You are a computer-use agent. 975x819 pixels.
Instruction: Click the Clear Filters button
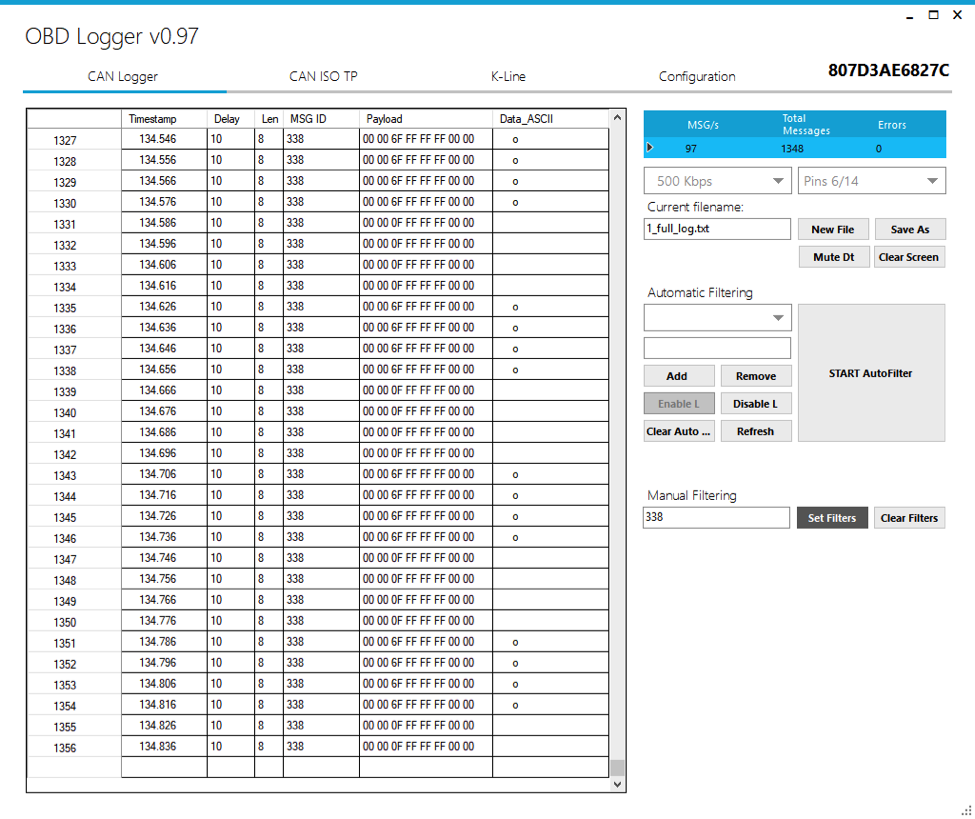[909, 518]
